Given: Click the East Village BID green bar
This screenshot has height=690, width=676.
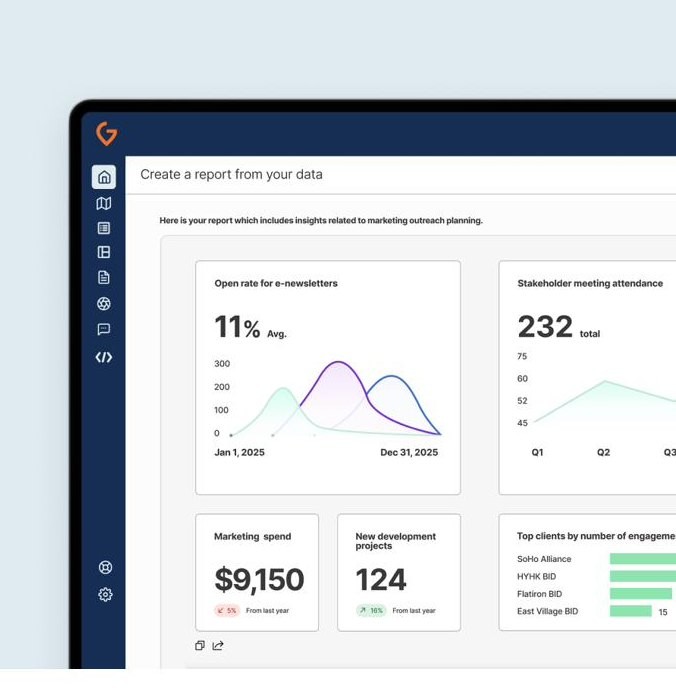Looking at the screenshot, I should click(x=631, y=611).
